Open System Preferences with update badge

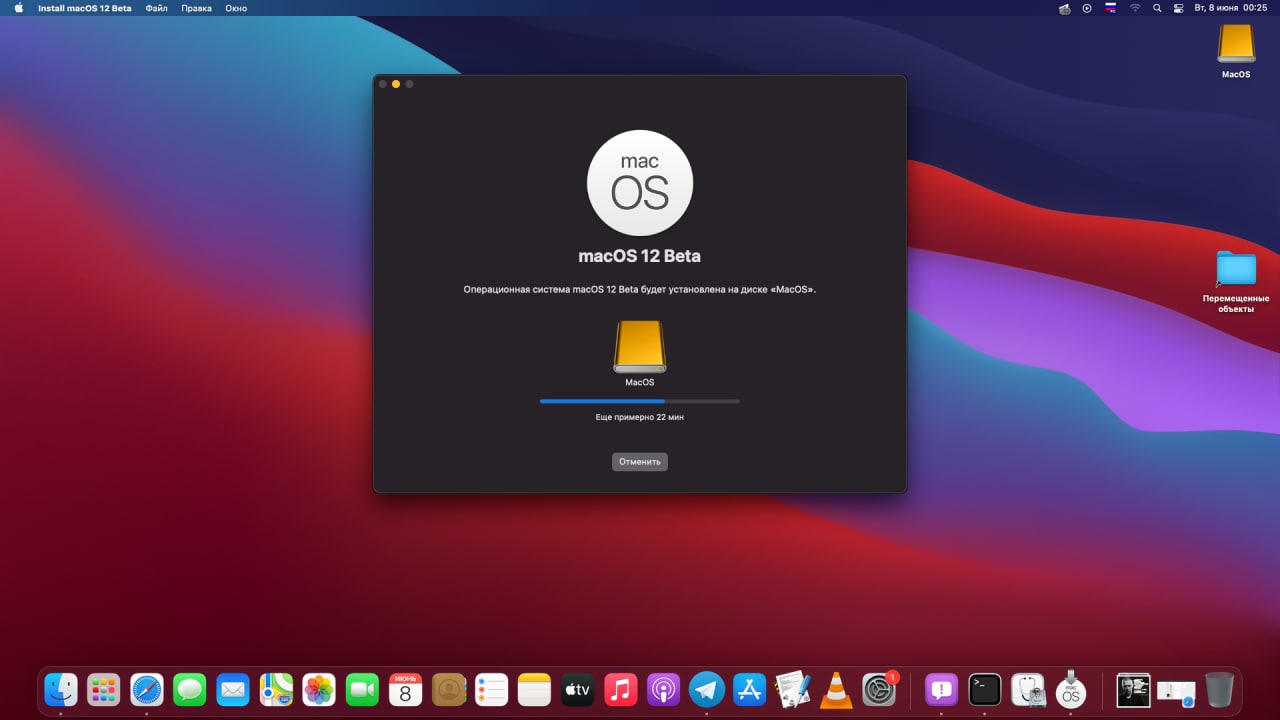(879, 689)
